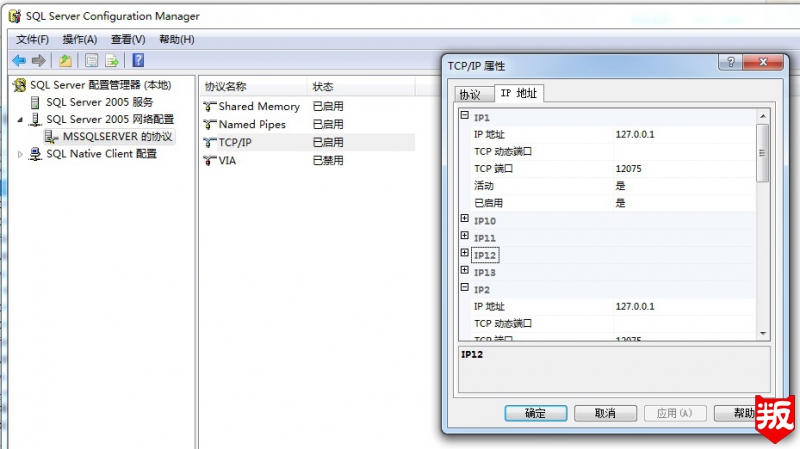Select SQL Server 2005 服务 tree item
800x449 pixels.
pos(99,102)
